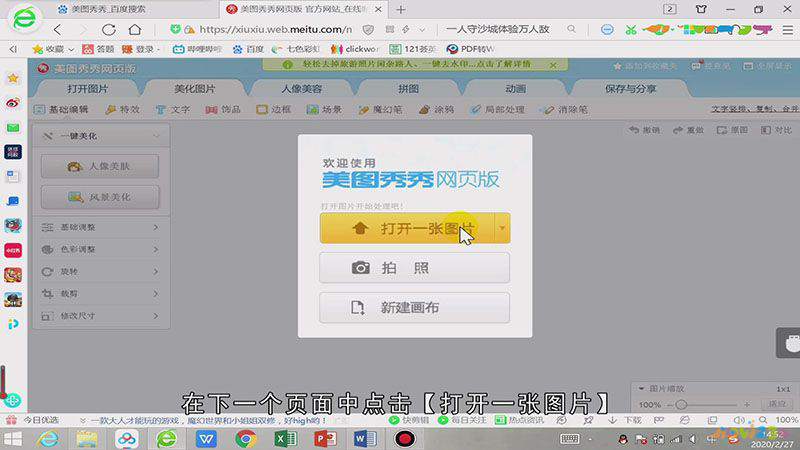Screen dimensions: 800x450
Task: Open Excel from the taskbar
Action: 286,439
